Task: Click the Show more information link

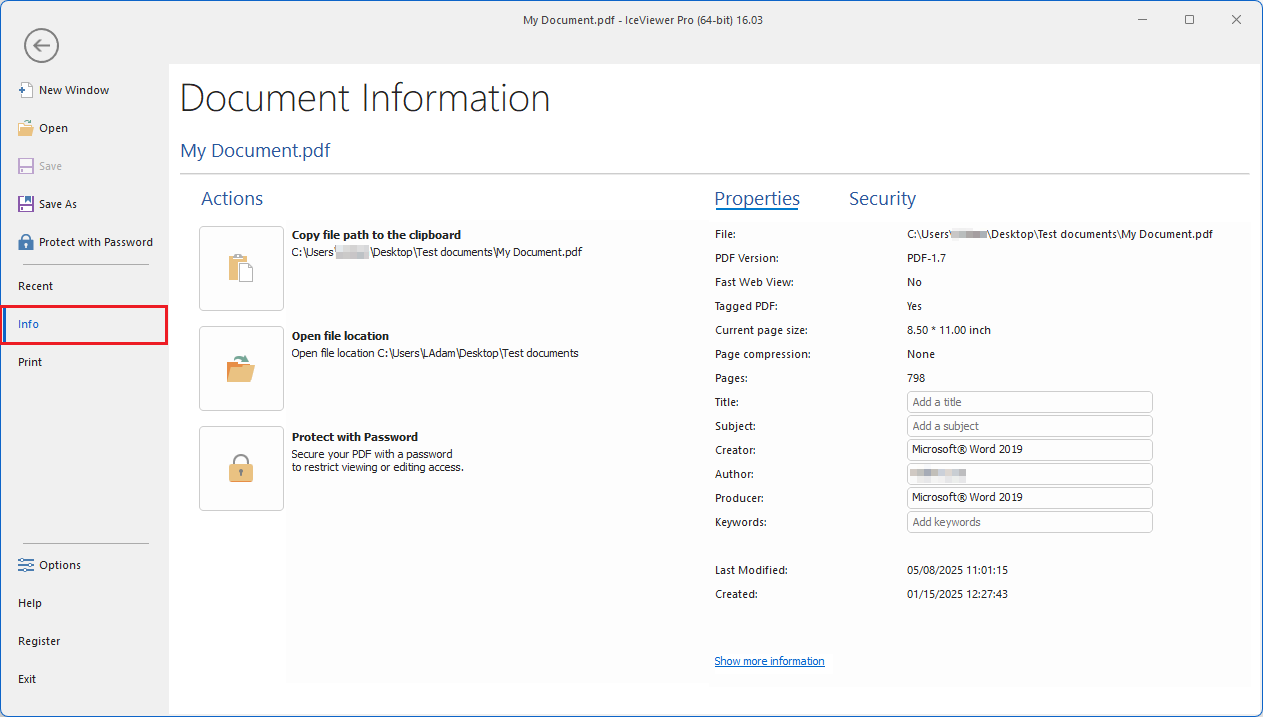Action: point(769,661)
